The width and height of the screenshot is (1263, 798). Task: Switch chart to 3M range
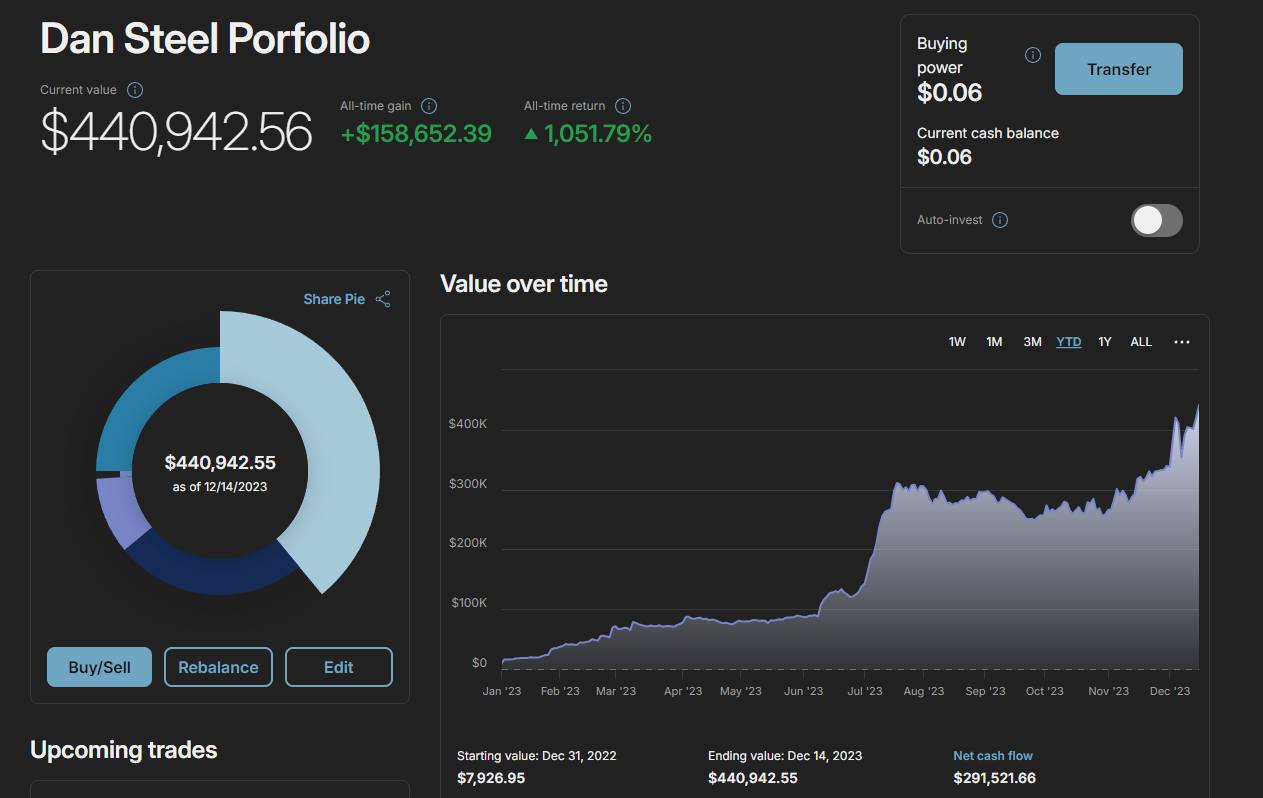tap(1032, 342)
